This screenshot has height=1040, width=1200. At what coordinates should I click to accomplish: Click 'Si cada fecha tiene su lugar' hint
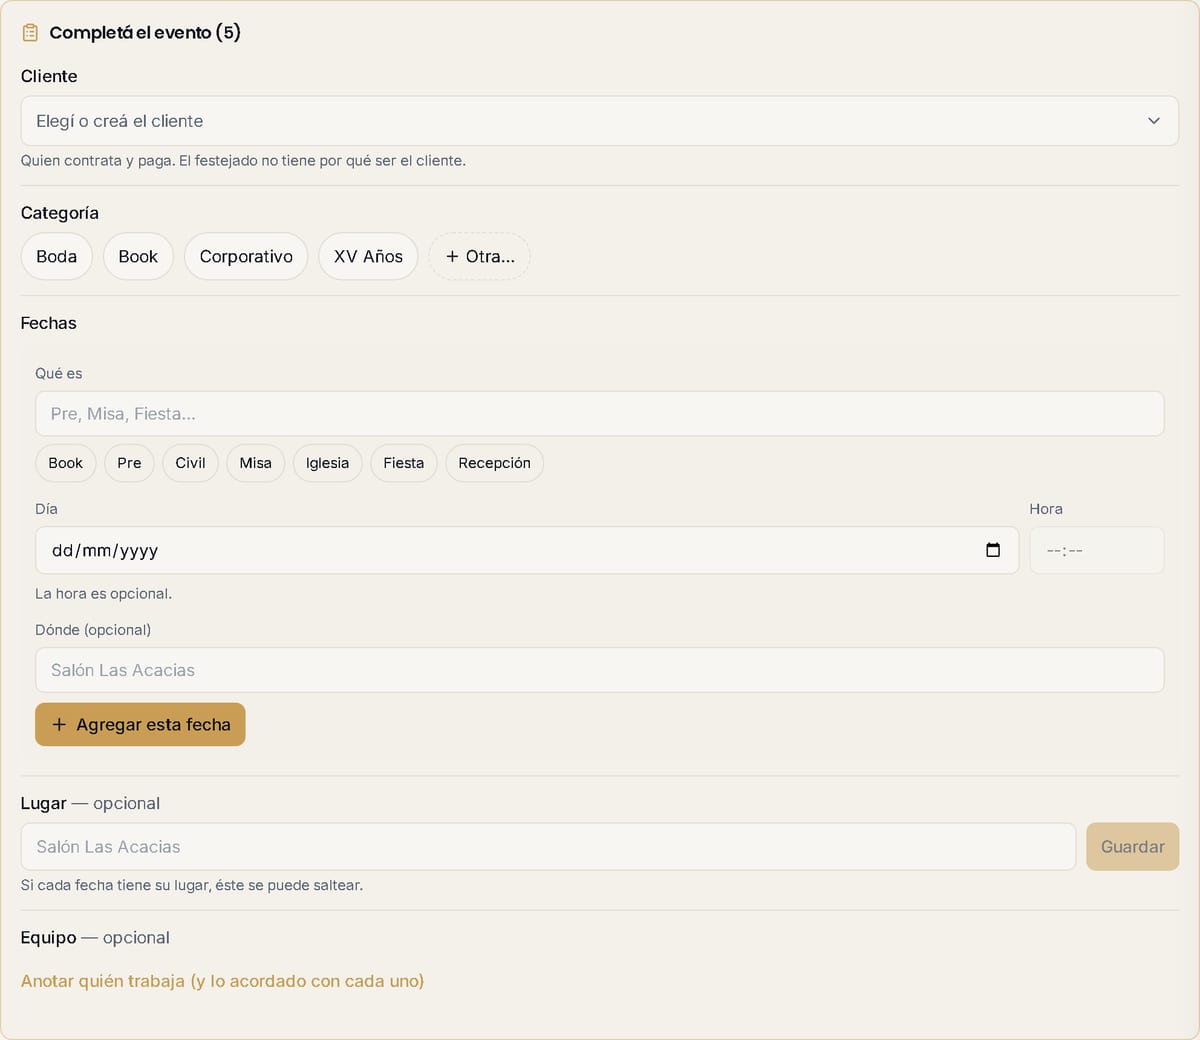192,885
